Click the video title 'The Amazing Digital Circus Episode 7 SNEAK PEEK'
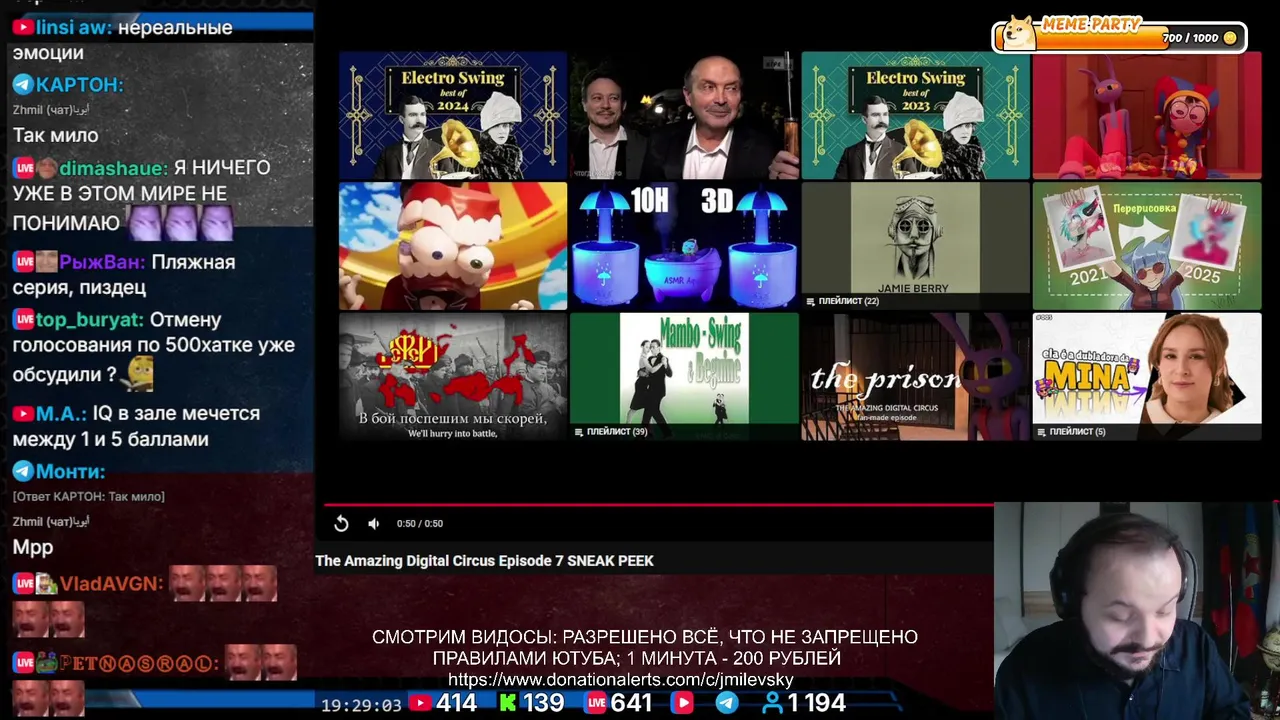 (x=485, y=561)
